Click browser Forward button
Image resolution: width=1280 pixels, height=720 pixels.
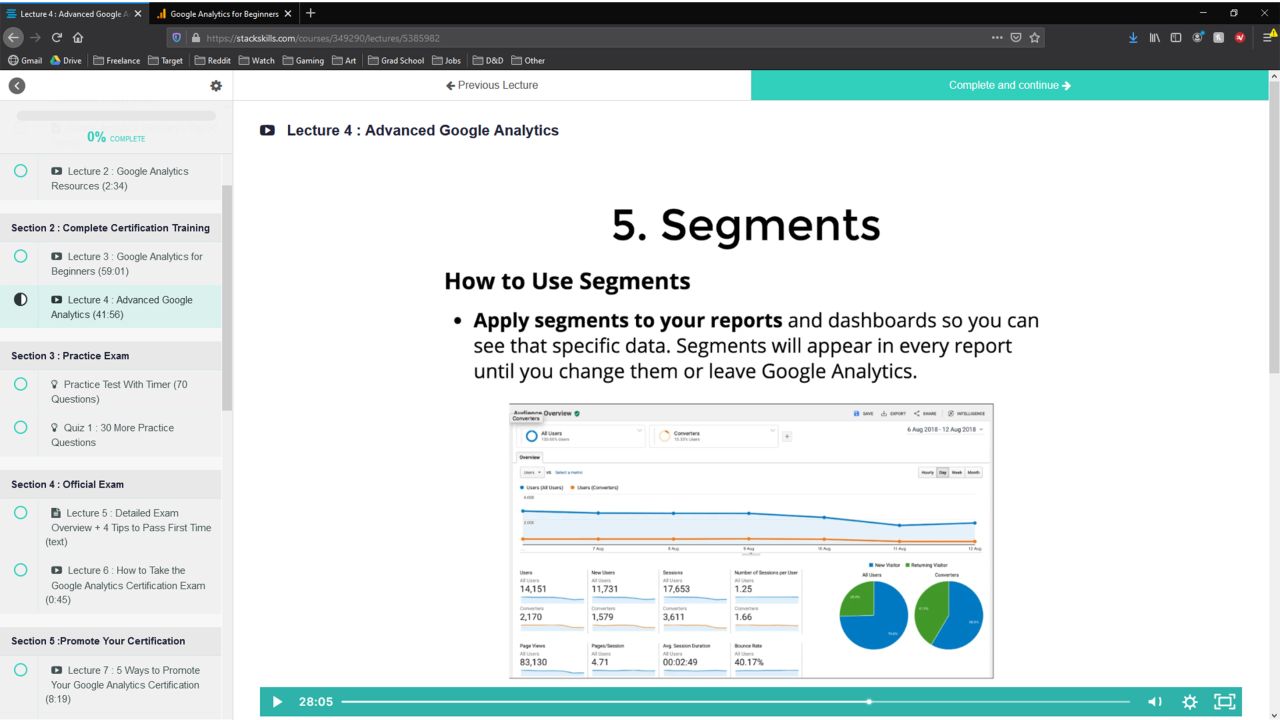pyautogui.click(x=35, y=37)
